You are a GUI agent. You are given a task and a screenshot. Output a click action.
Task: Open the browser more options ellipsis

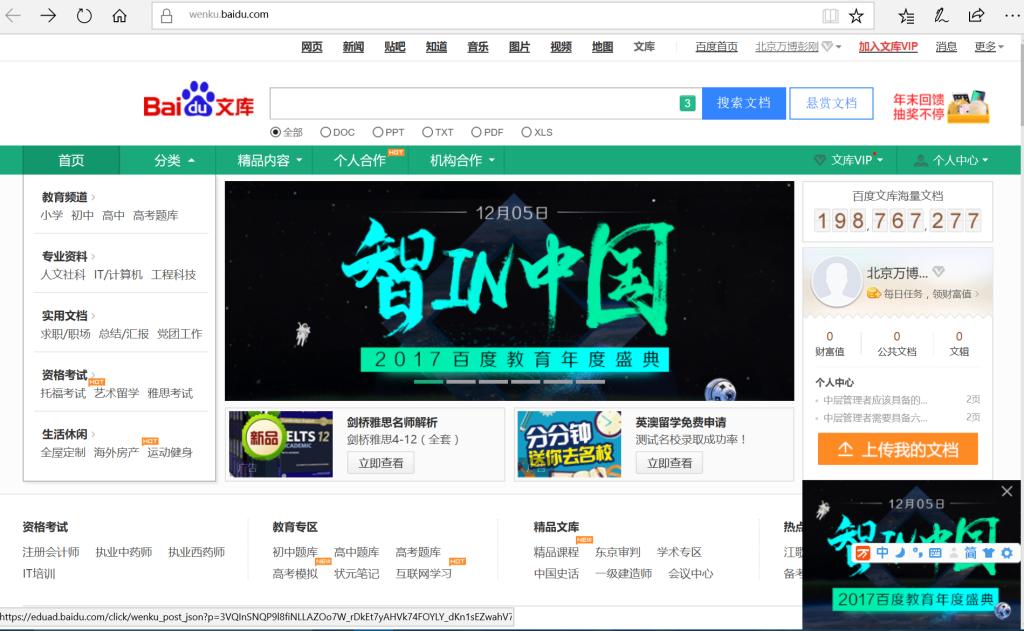pyautogui.click(x=1012, y=15)
